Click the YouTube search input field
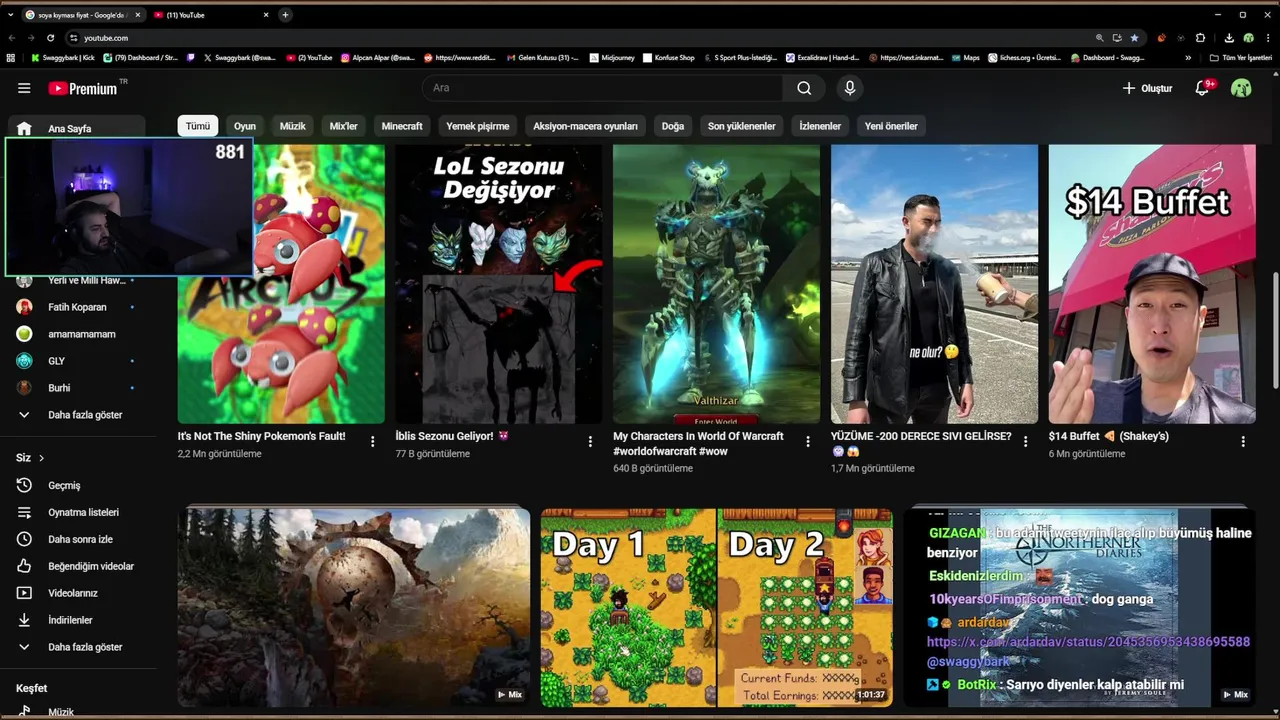Image resolution: width=1280 pixels, height=720 pixels. (603, 88)
